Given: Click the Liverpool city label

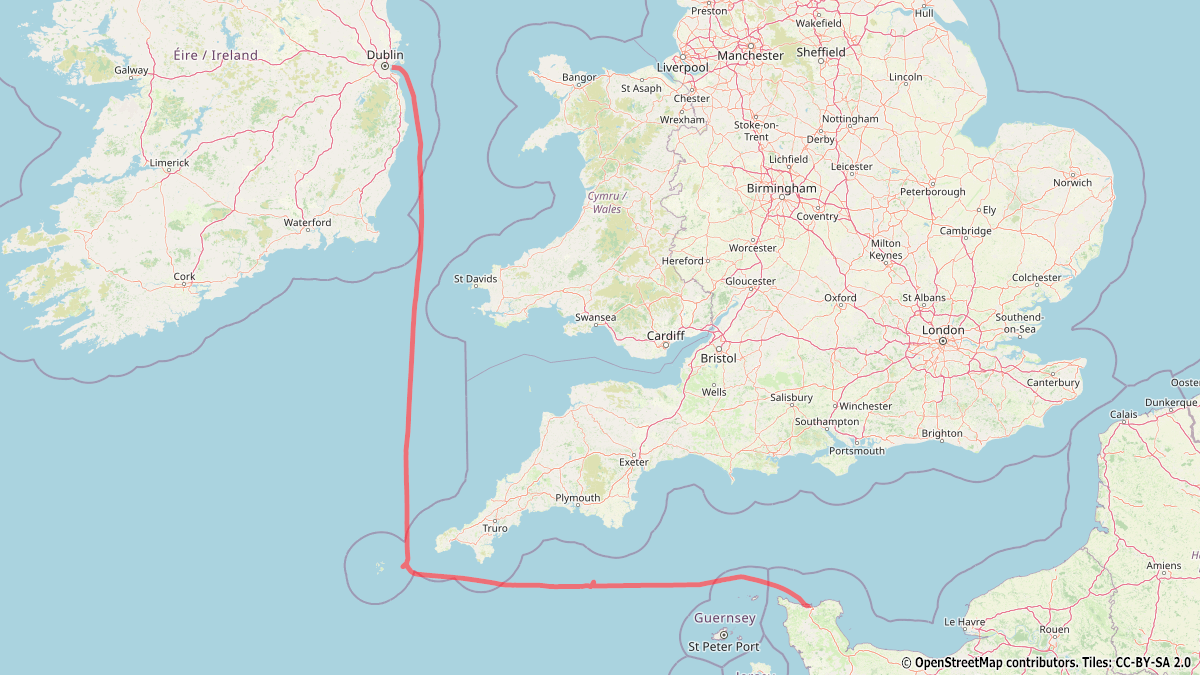Looking at the screenshot, I should click(x=682, y=67).
